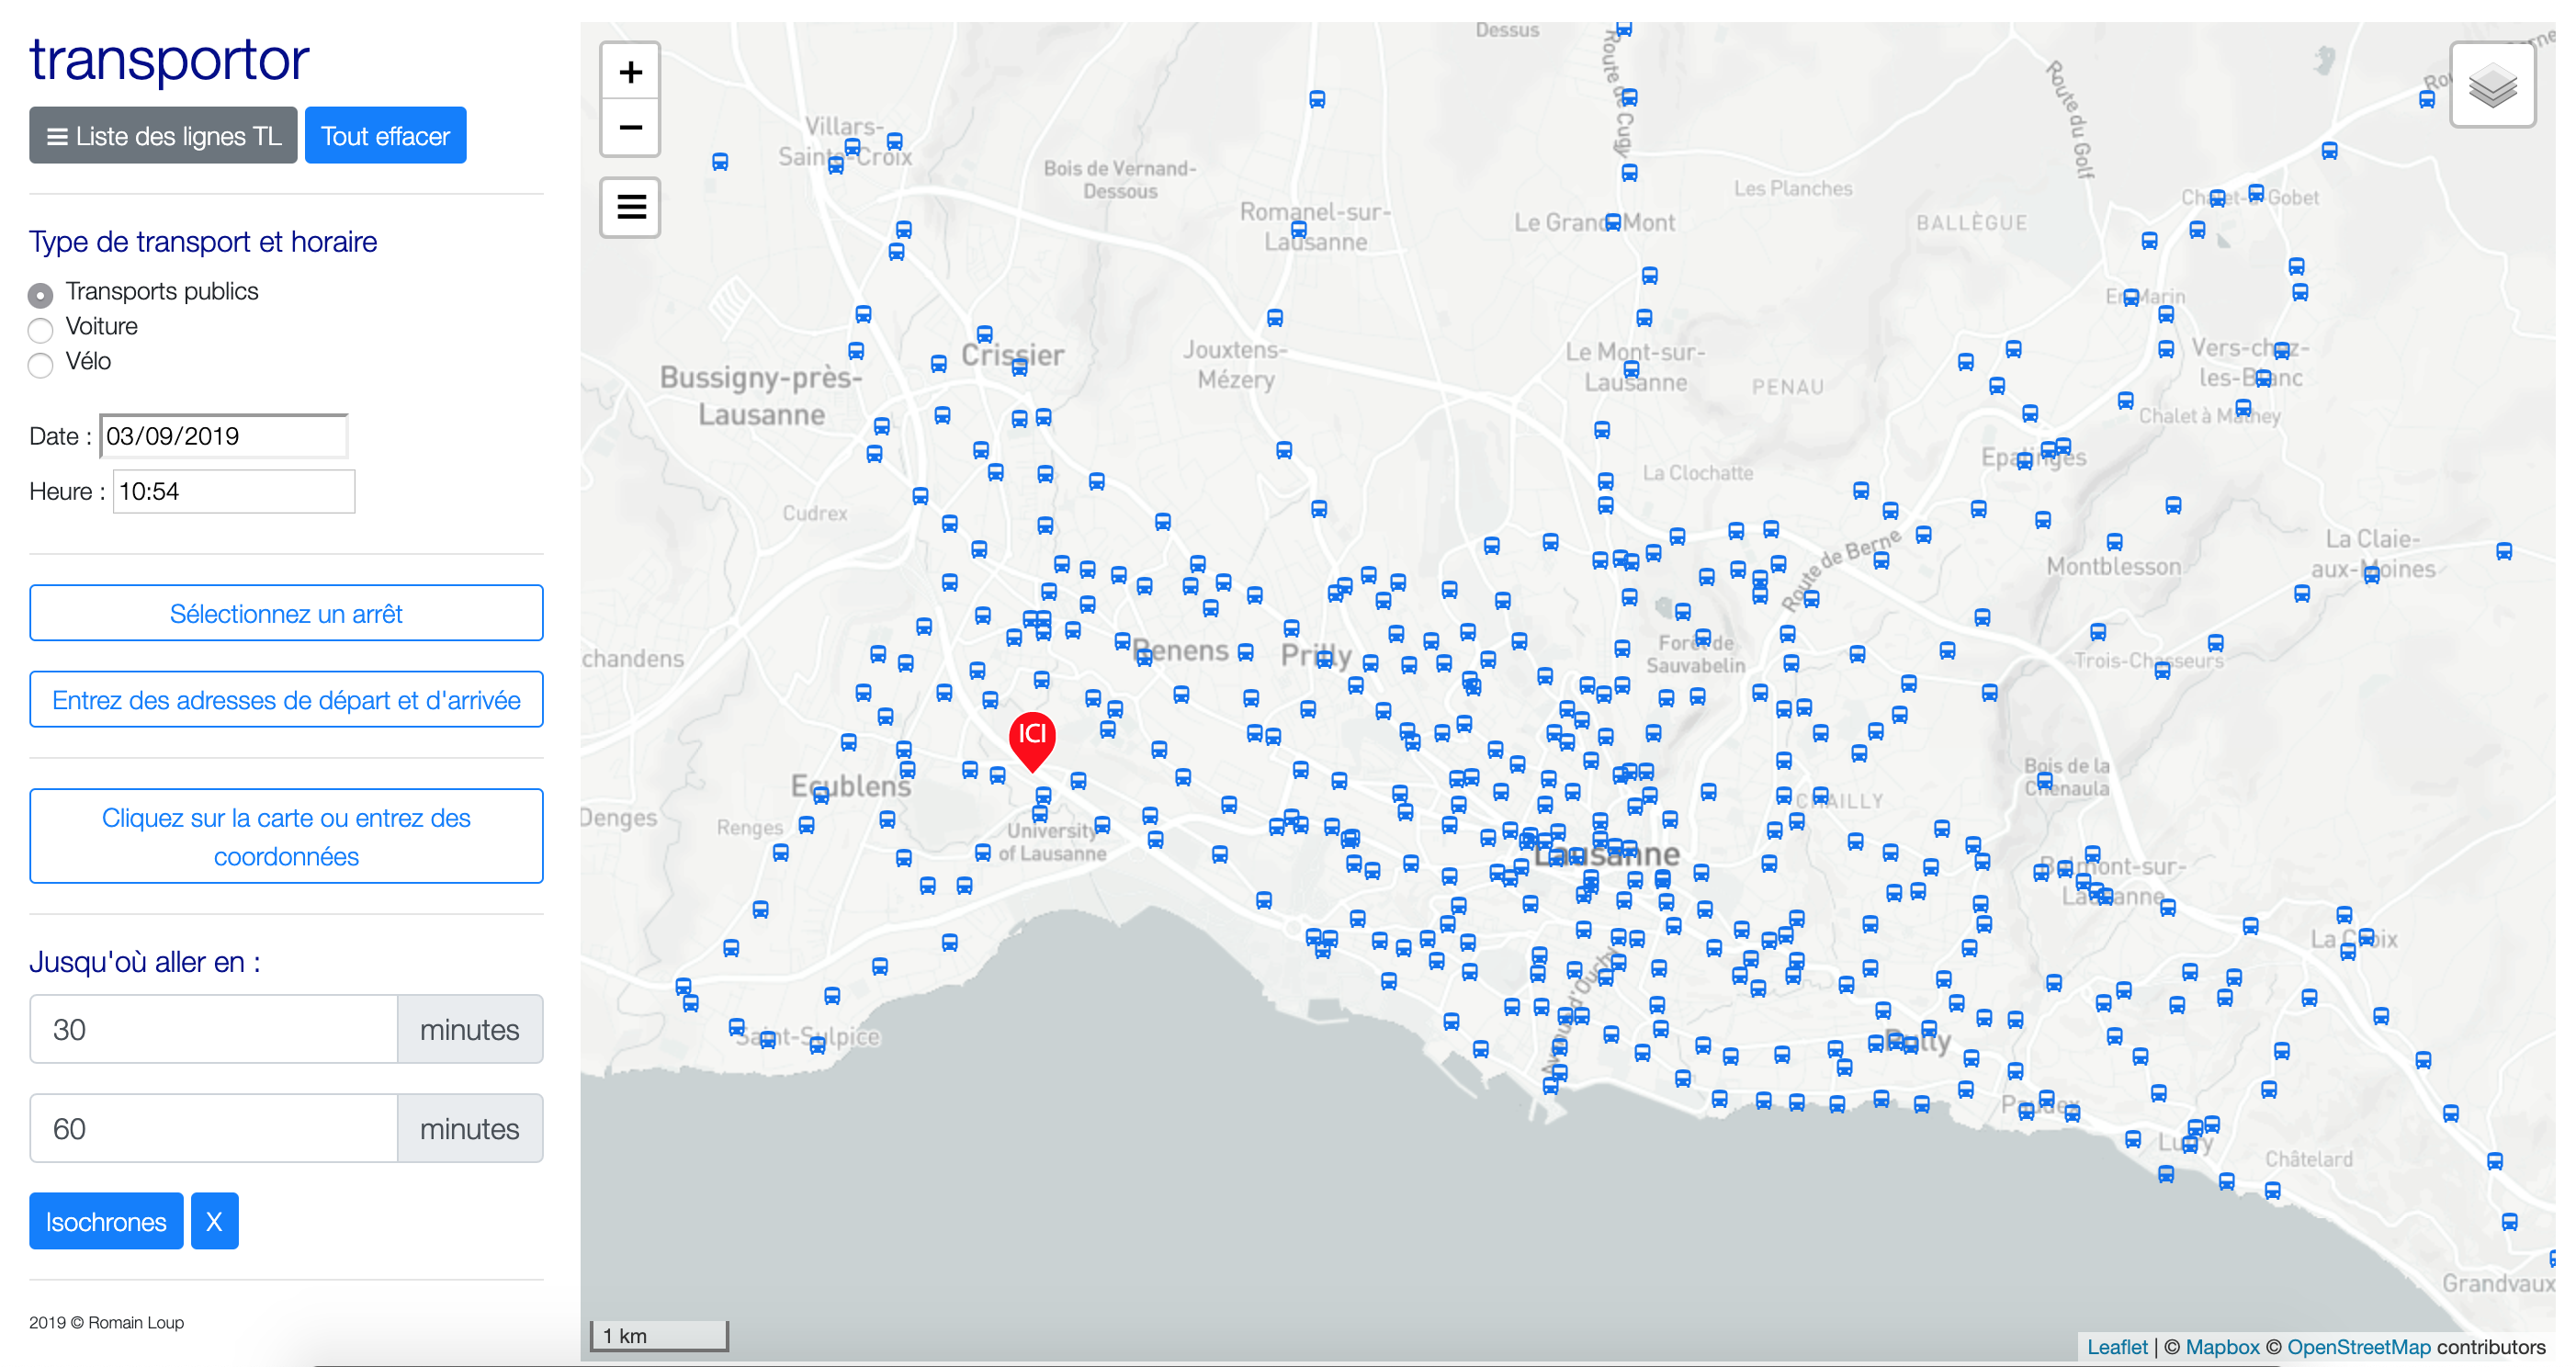
Task: Expand Sélectionnez un arrêt section
Action: 286,613
